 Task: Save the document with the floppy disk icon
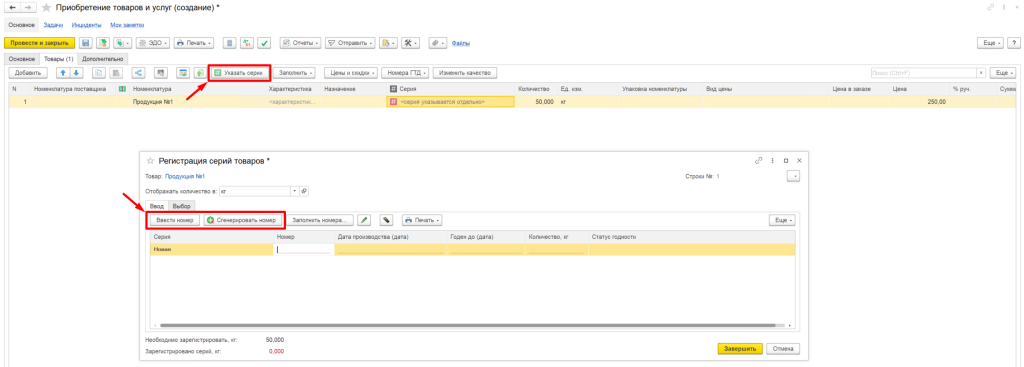coord(86,43)
